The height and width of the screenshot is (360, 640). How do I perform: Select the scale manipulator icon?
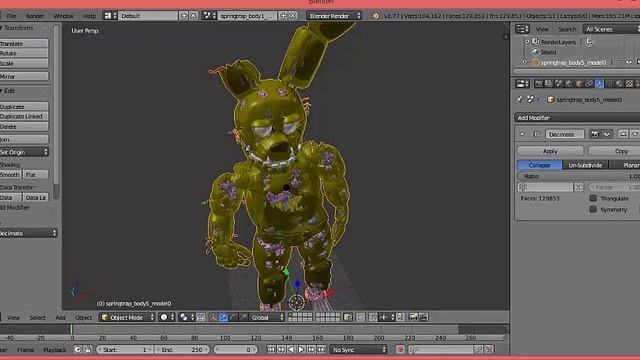point(243,317)
